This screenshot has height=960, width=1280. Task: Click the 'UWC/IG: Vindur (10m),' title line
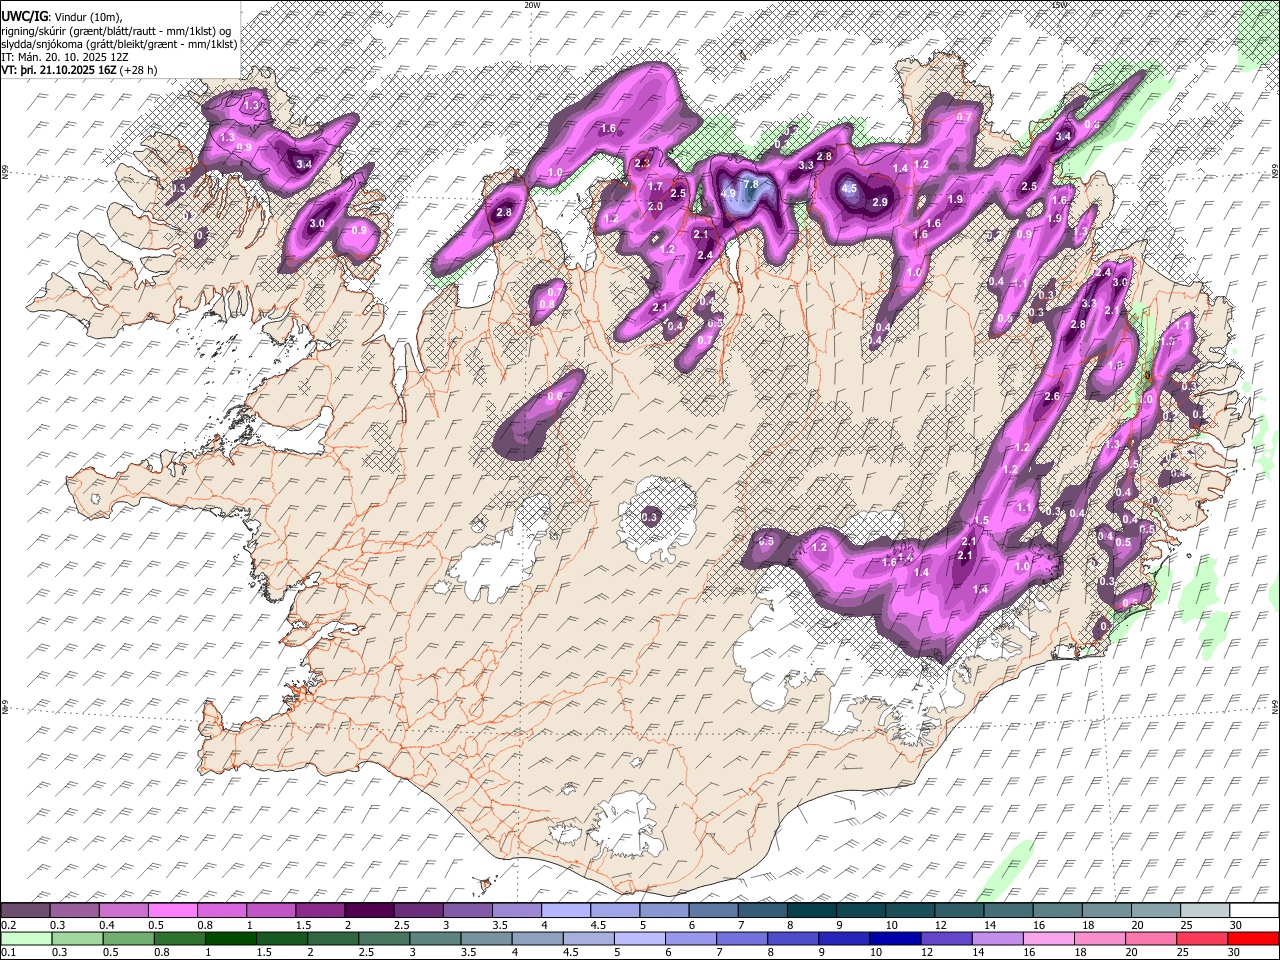[x=62, y=17]
